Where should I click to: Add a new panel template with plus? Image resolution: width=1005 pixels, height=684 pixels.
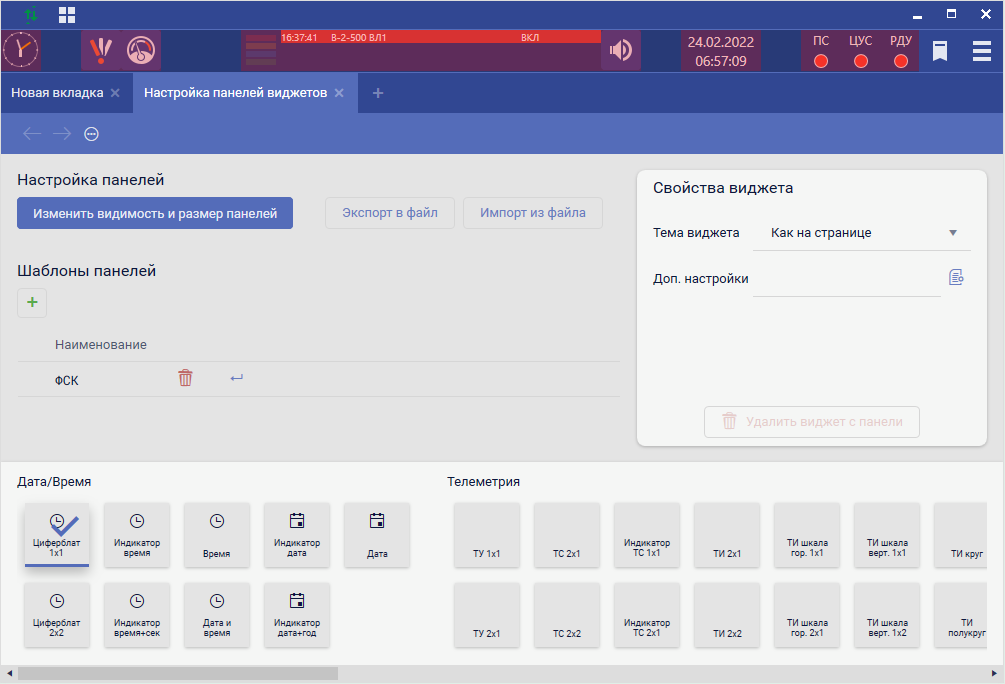pos(32,302)
